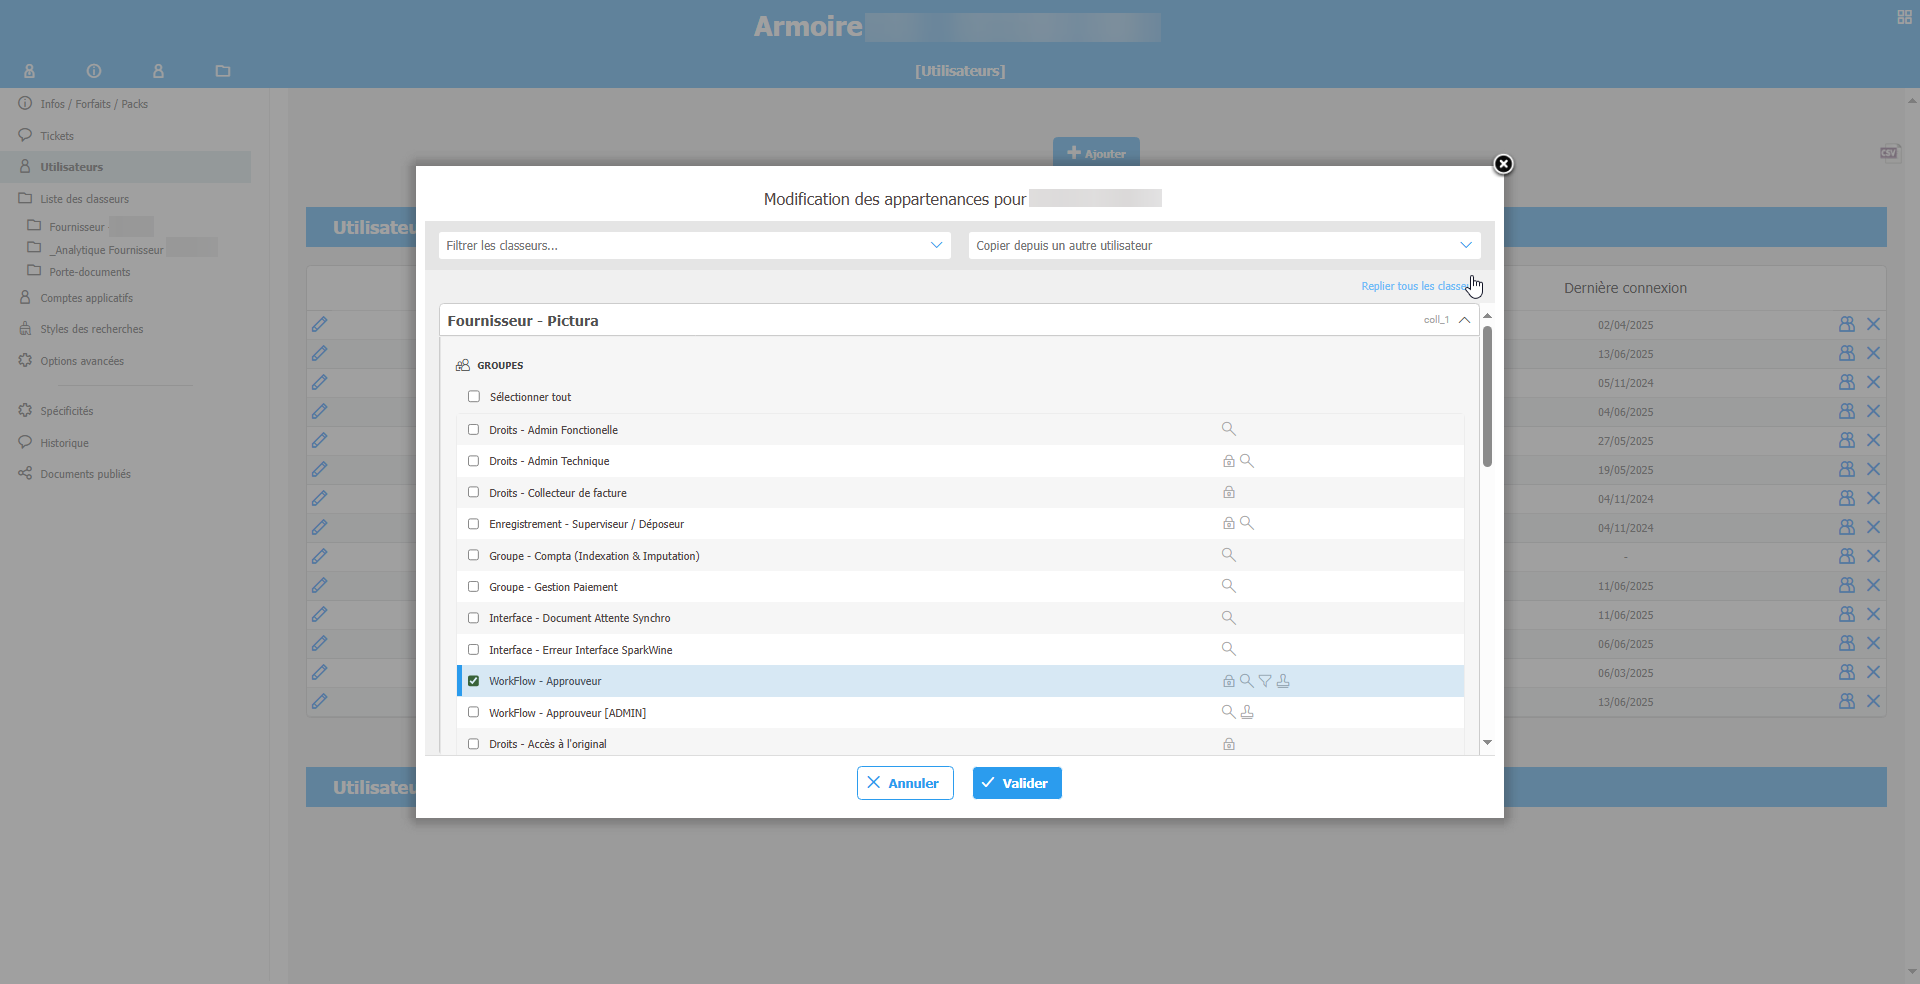Click the stamp icon on WorkFlow - Approuveur row
The width and height of the screenshot is (1920, 984).
point(1283,681)
